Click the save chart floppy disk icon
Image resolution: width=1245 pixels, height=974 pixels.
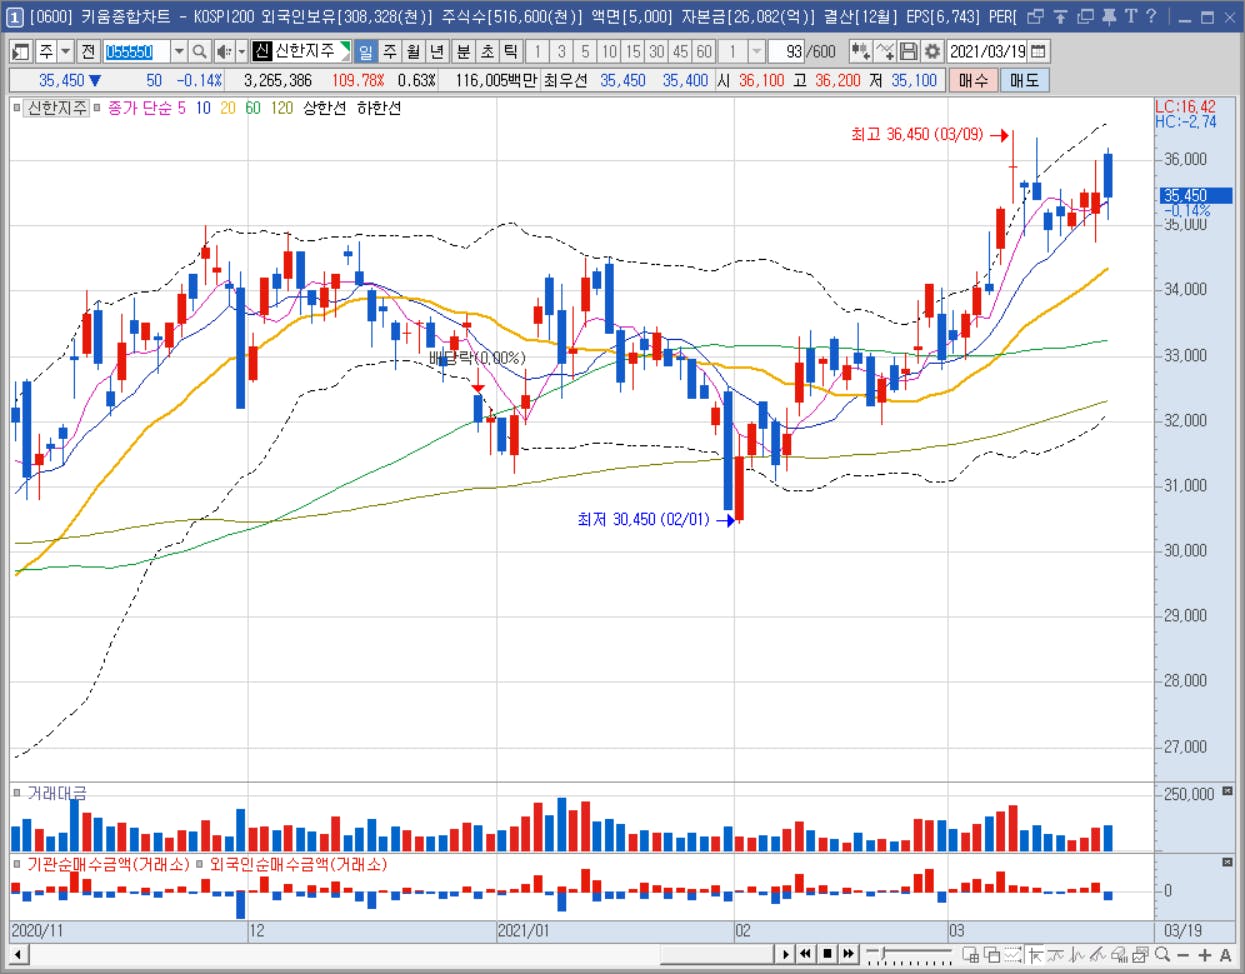pos(908,51)
